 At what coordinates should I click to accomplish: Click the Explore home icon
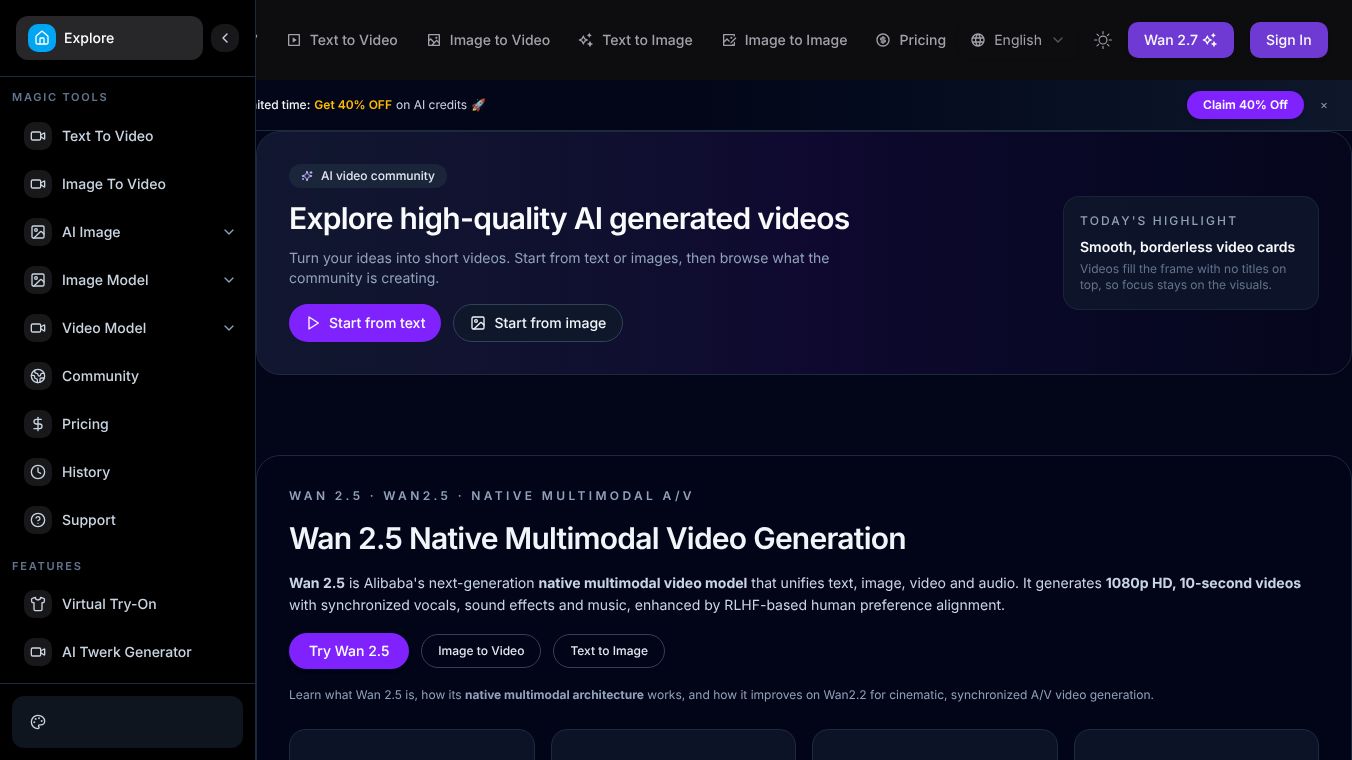(42, 38)
